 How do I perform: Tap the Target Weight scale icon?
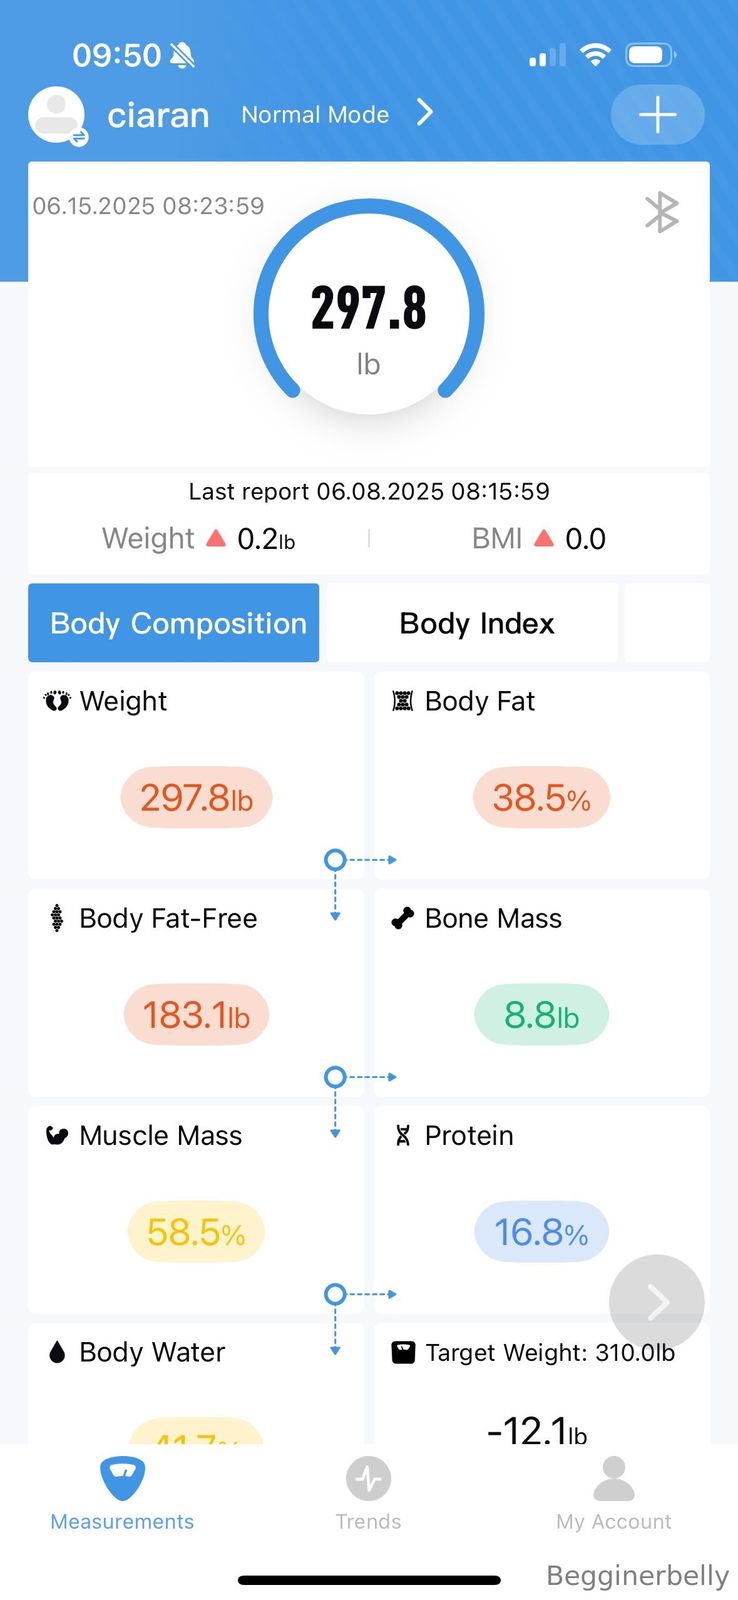point(403,1353)
